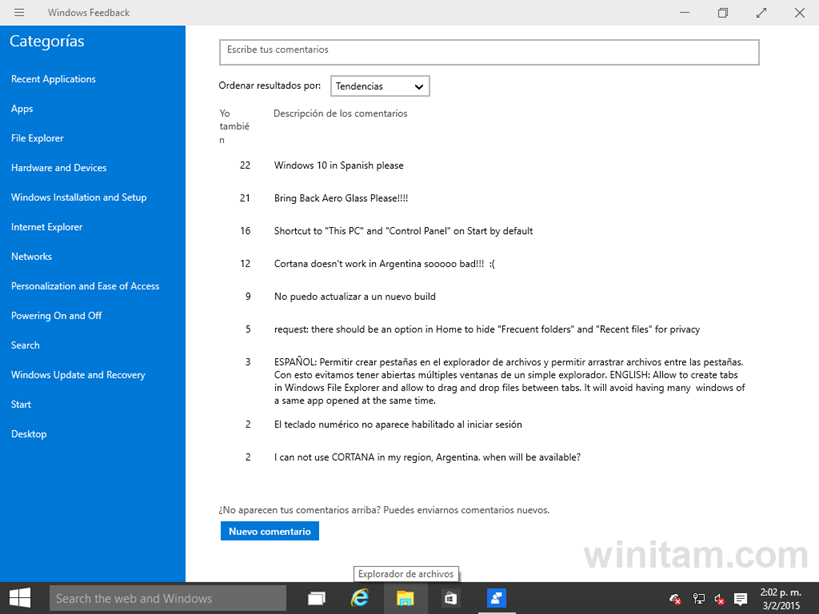Click the Nuevo comentario button
This screenshot has width=819, height=614.
point(269,531)
